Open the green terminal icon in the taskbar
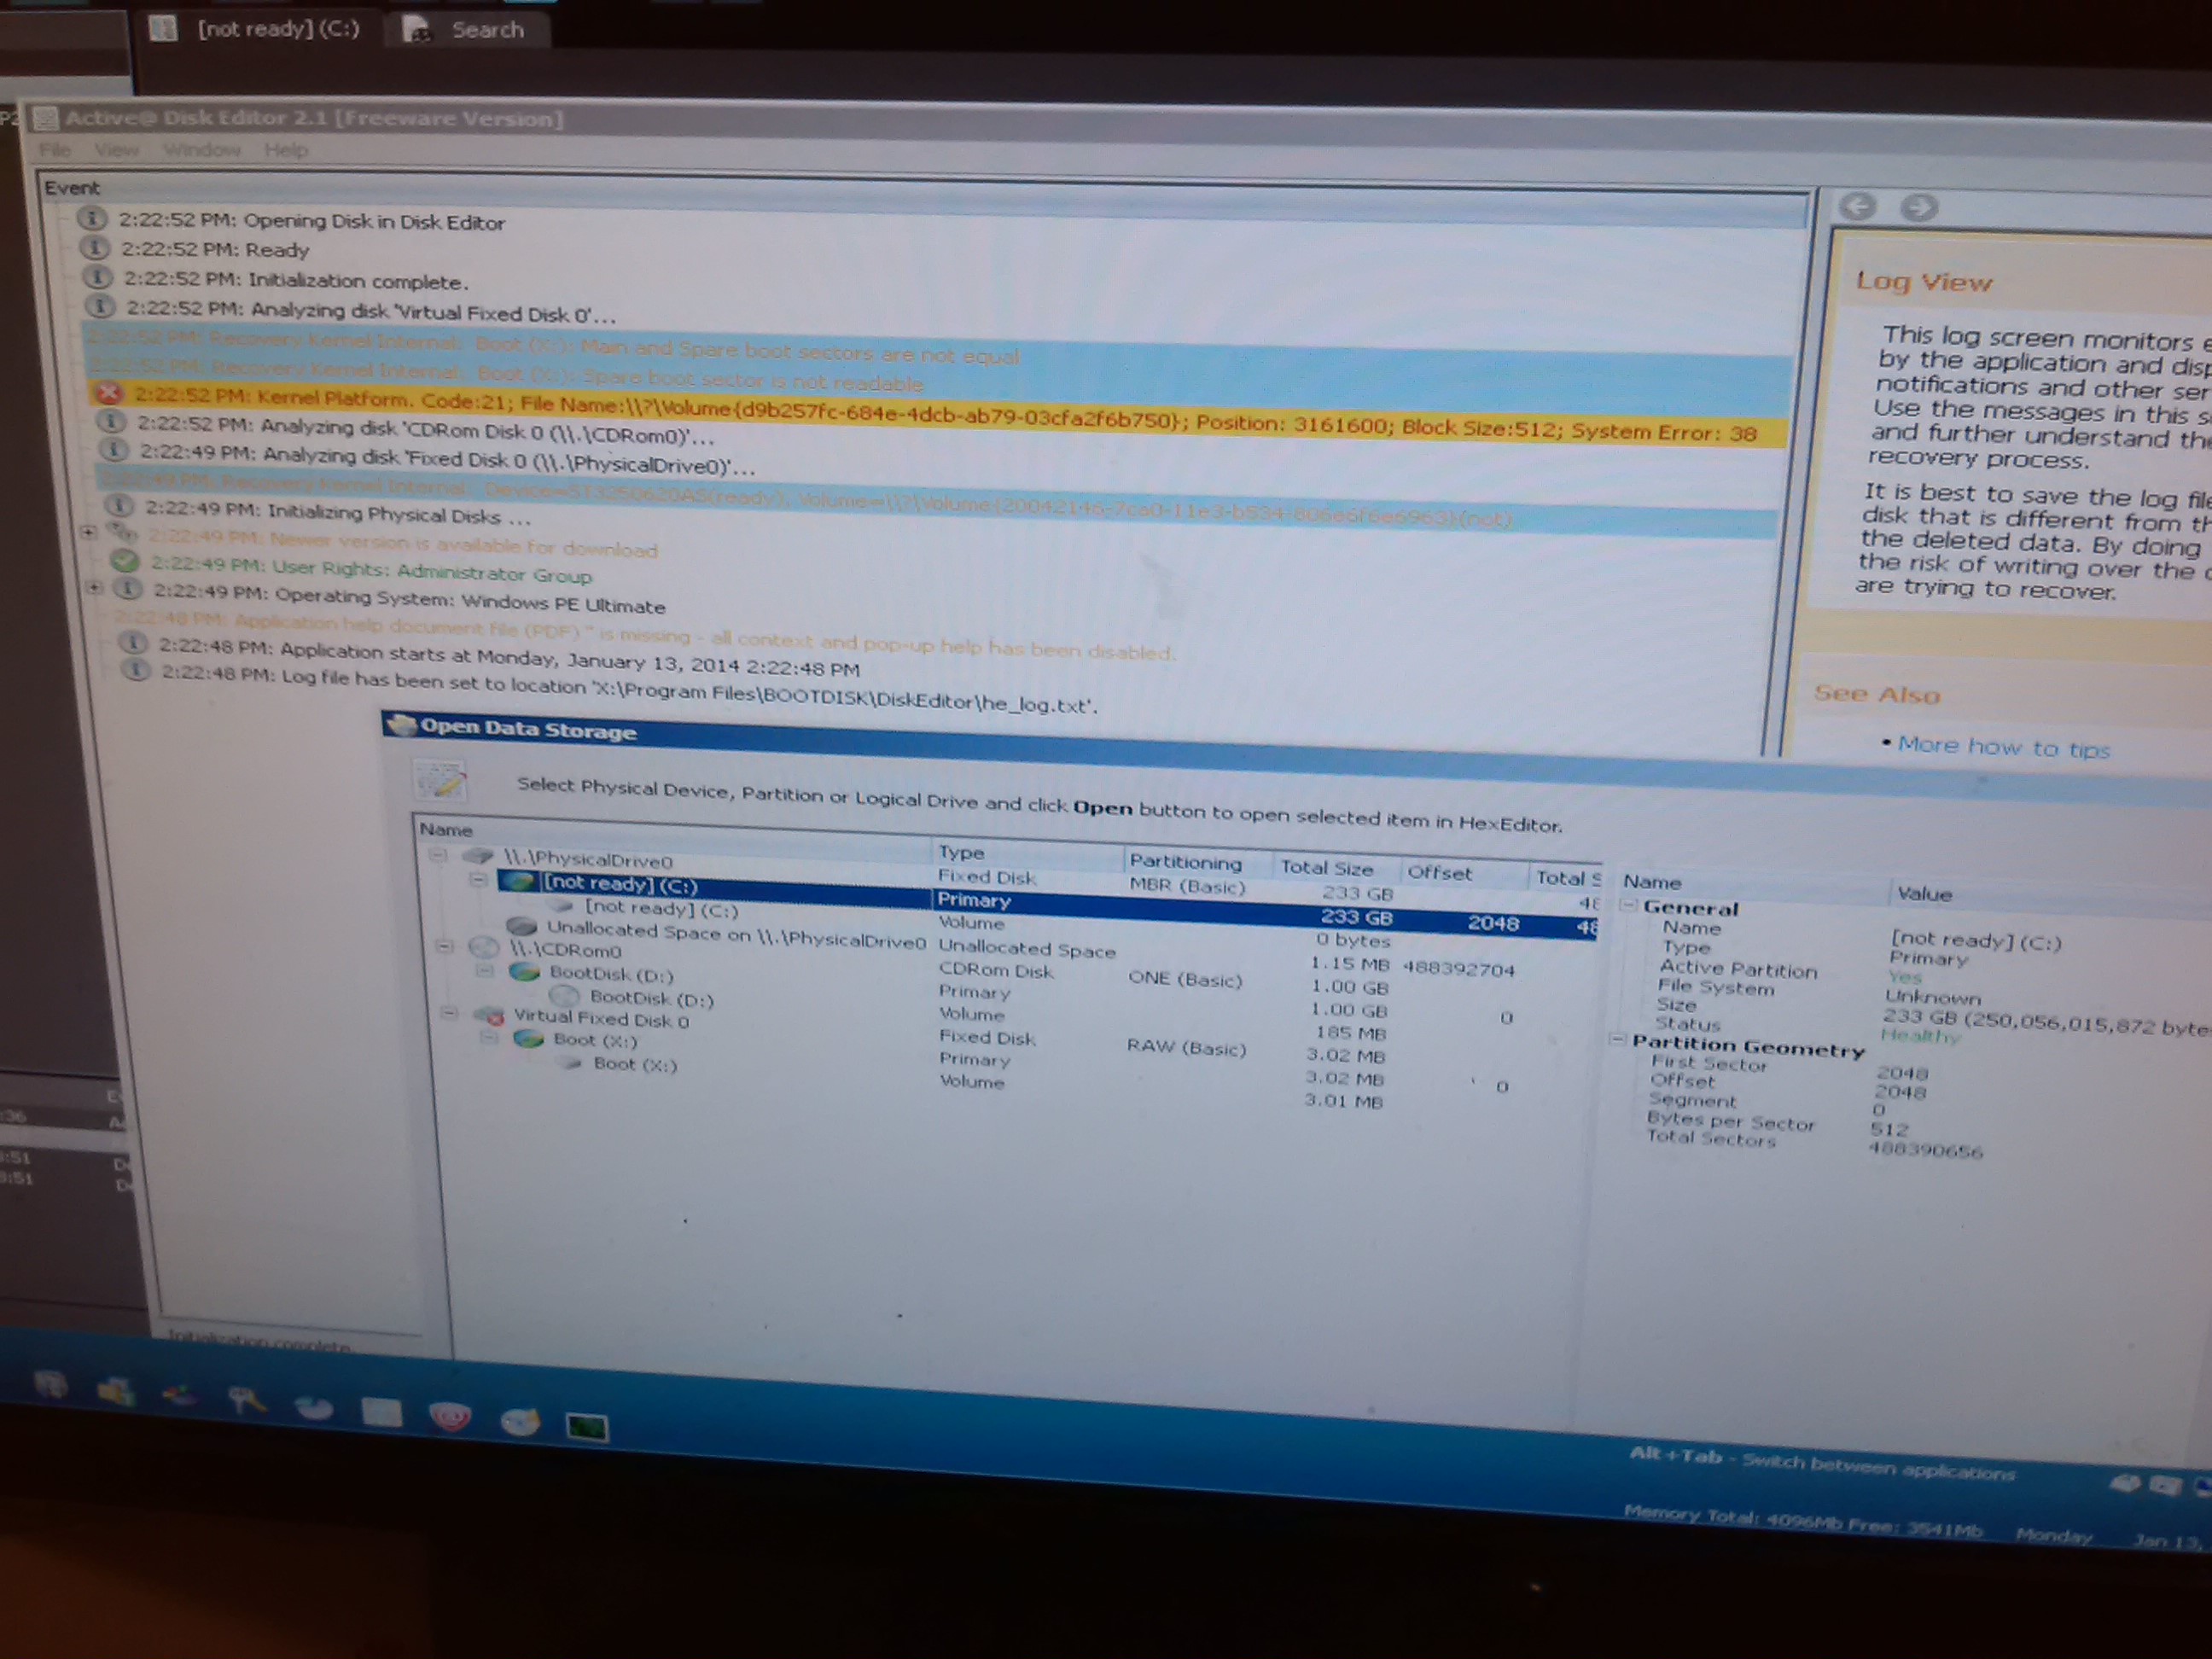 pos(586,1427)
